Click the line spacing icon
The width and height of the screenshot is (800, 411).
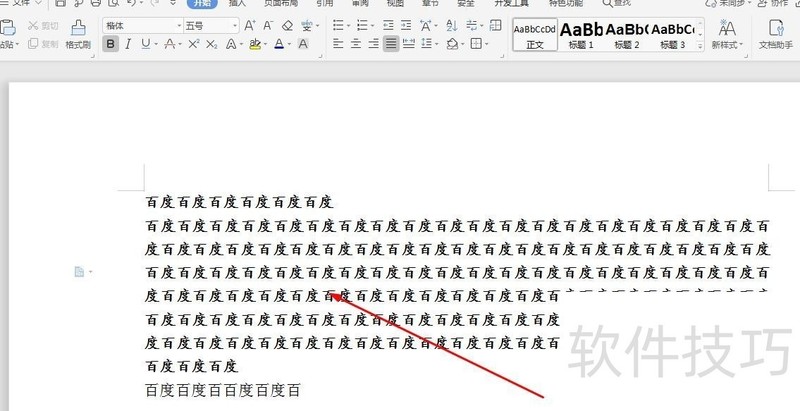[x=427, y=44]
